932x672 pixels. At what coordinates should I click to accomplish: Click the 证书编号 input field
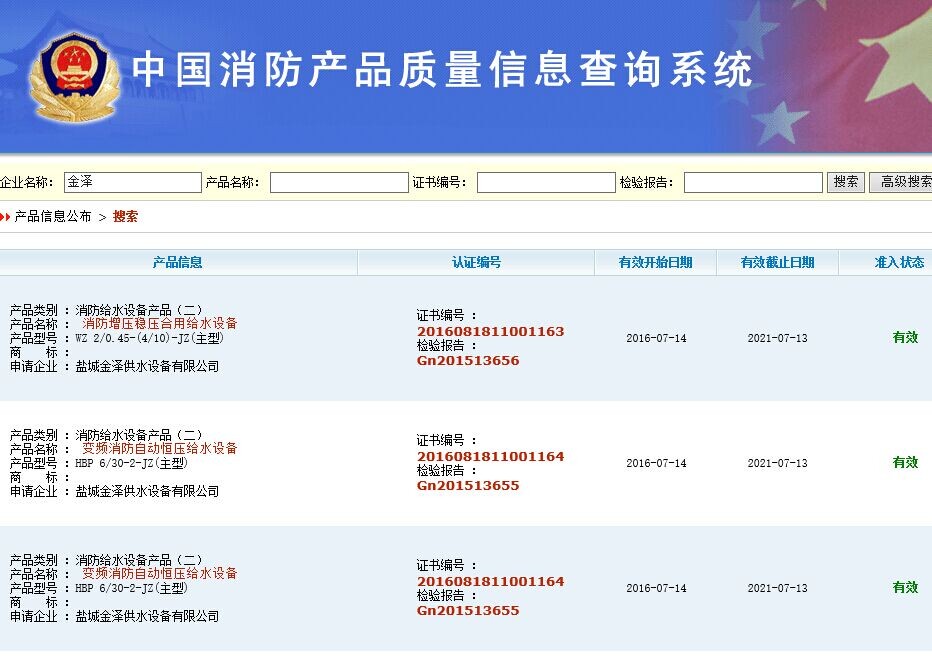click(x=546, y=182)
